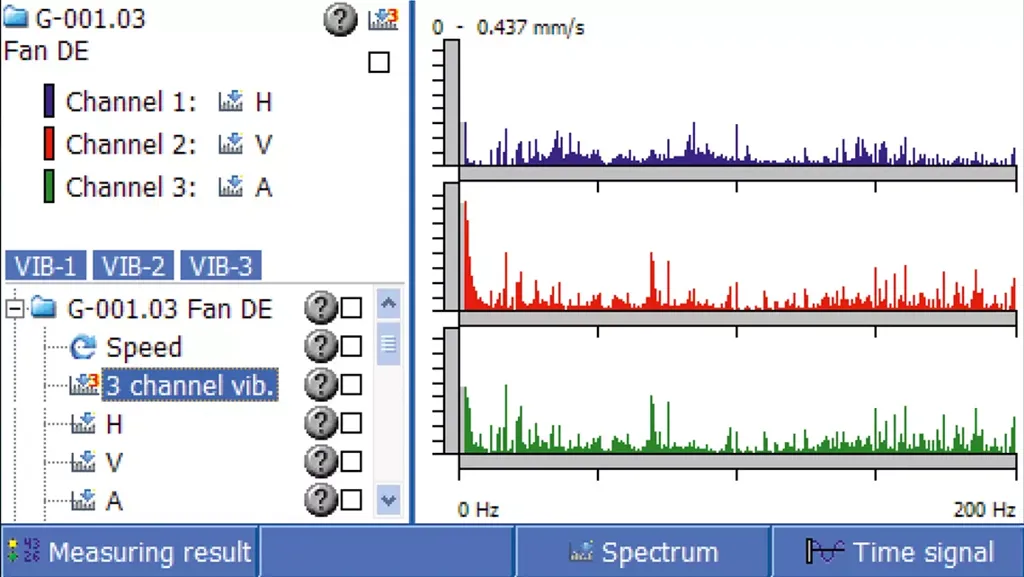The height and width of the screenshot is (577, 1024).
Task: Click the Channel 2 V measurement icon
Action: click(231, 145)
